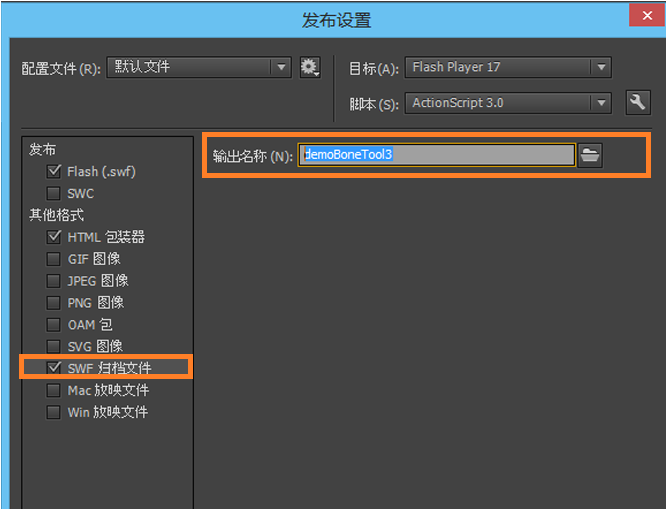Click the 配置文件 (R) label
The image size is (667, 510).
click(x=61, y=68)
